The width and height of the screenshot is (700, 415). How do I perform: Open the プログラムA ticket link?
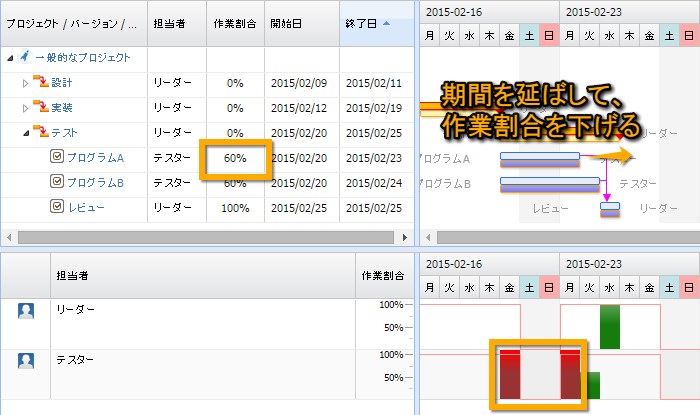[x=95, y=158]
